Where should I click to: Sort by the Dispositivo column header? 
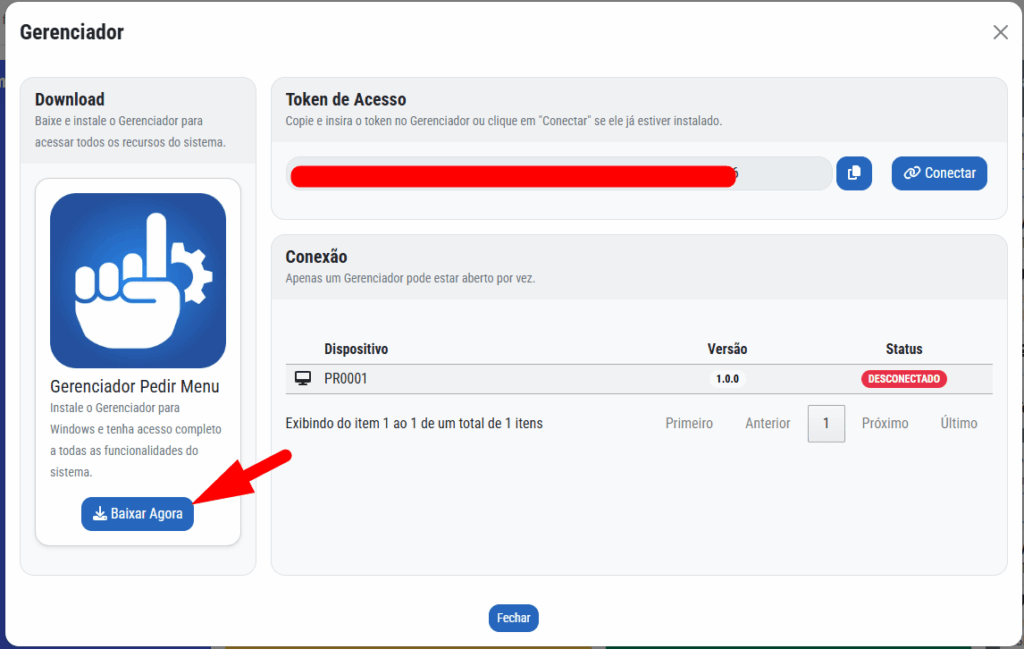356,349
